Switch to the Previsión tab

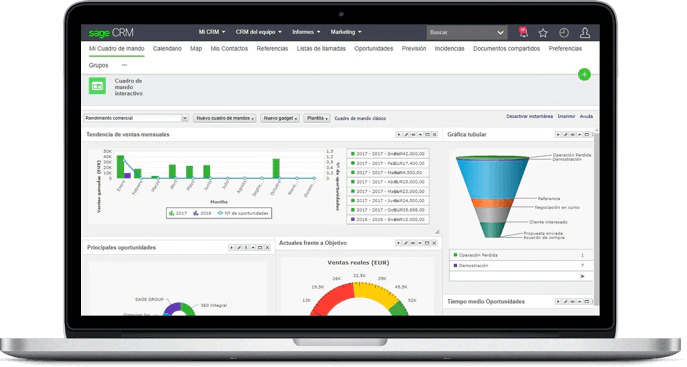click(x=414, y=49)
